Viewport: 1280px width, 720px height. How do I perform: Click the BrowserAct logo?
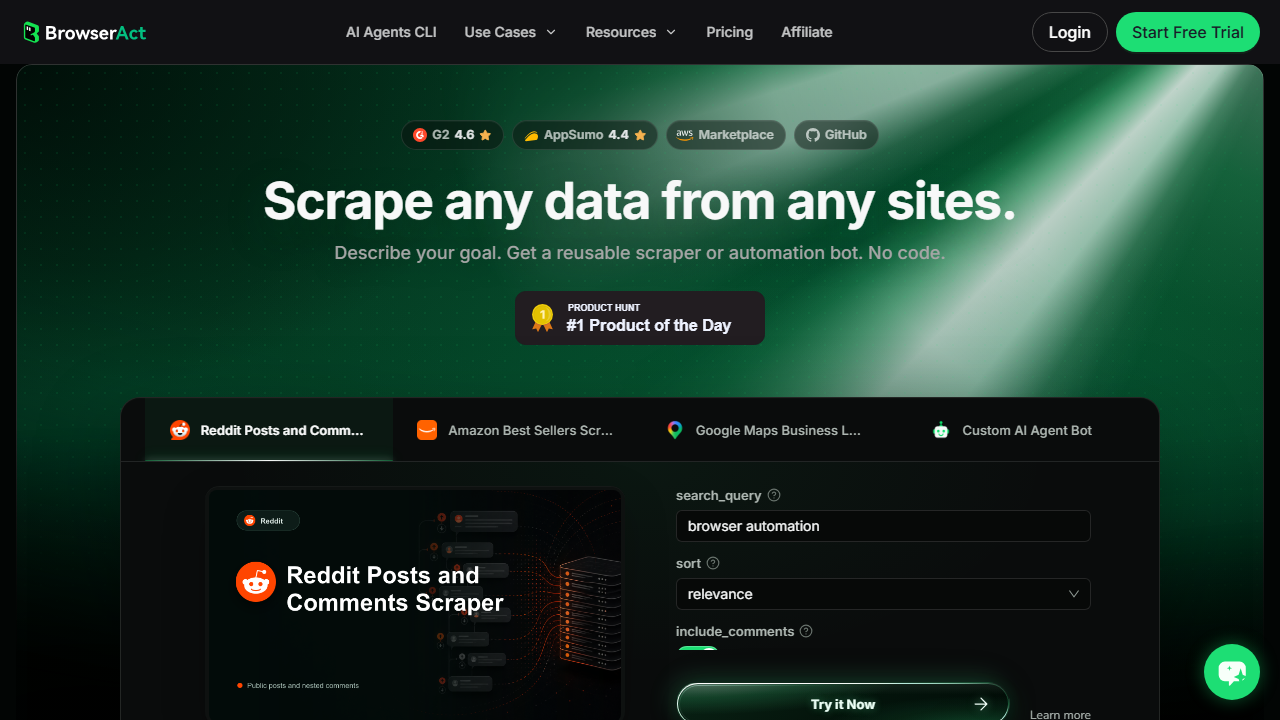(x=85, y=32)
